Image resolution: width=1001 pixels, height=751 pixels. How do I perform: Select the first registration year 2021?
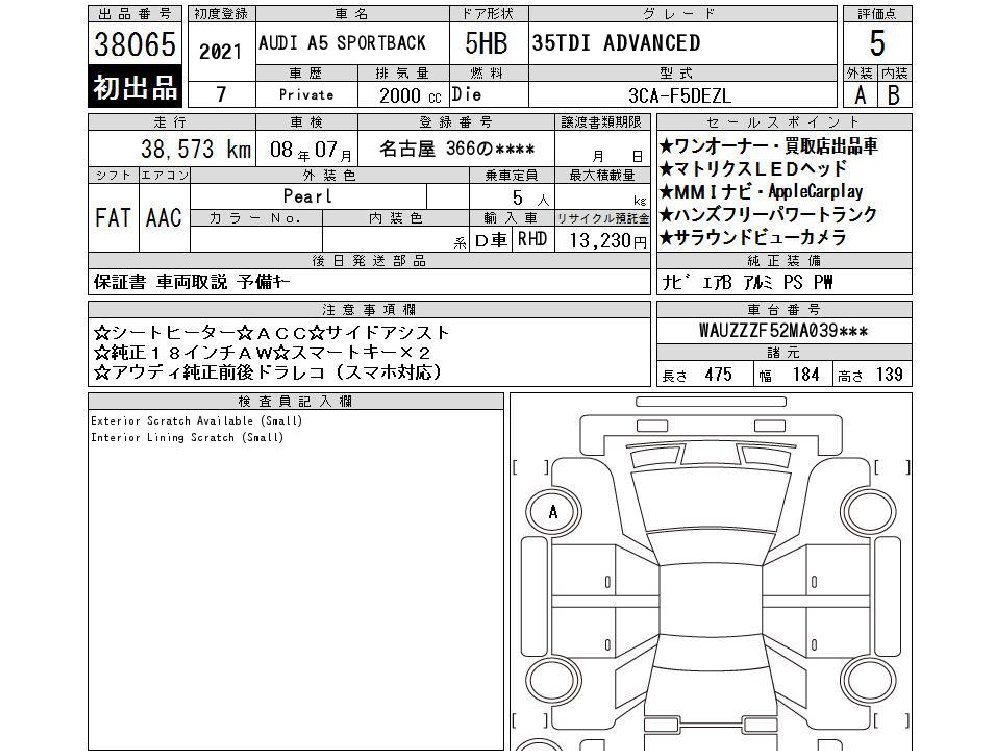point(221,52)
